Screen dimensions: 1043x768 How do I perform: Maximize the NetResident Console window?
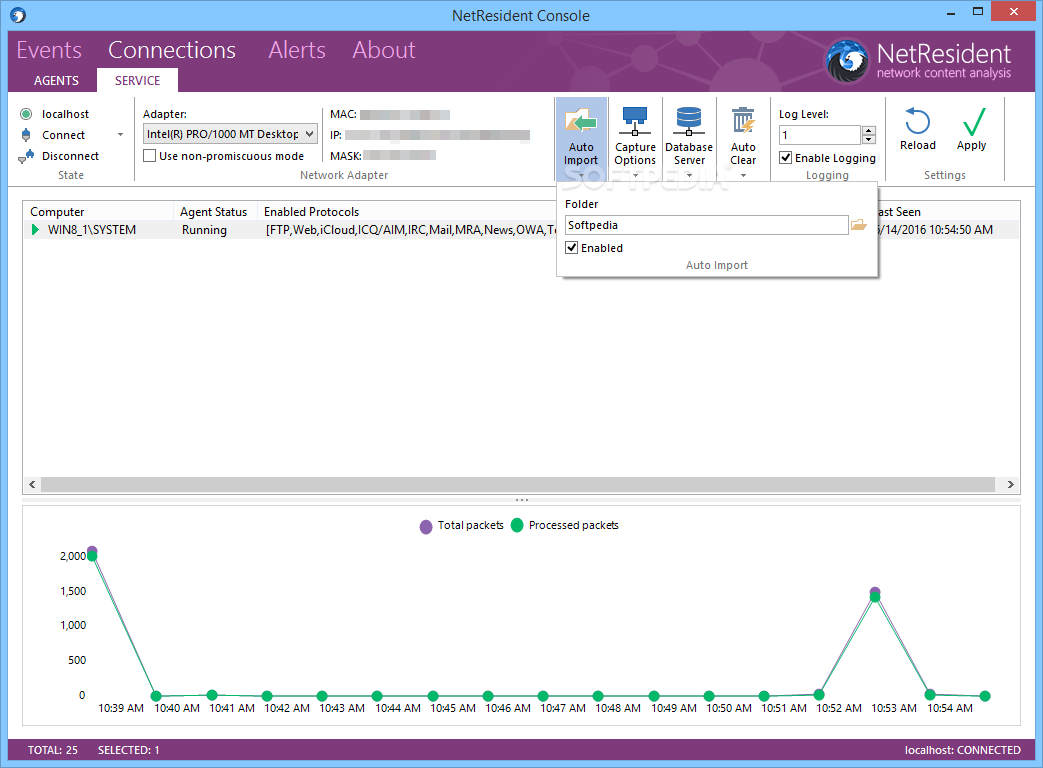978,11
